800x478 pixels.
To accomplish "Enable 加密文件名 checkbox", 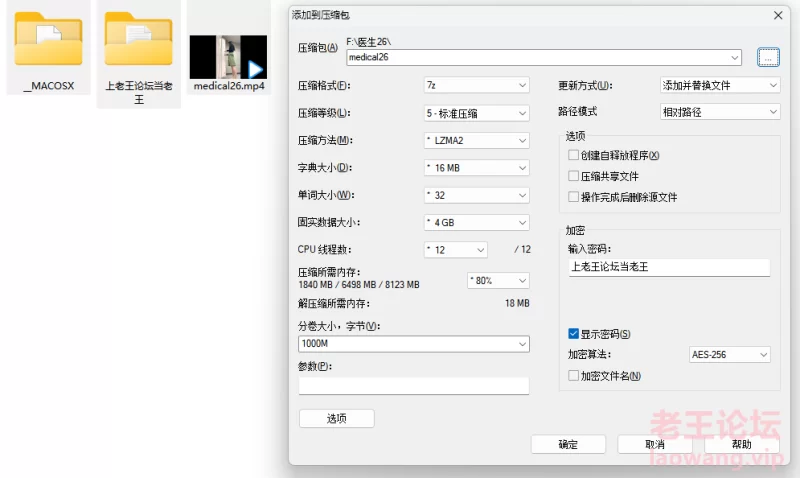I will tap(573, 375).
